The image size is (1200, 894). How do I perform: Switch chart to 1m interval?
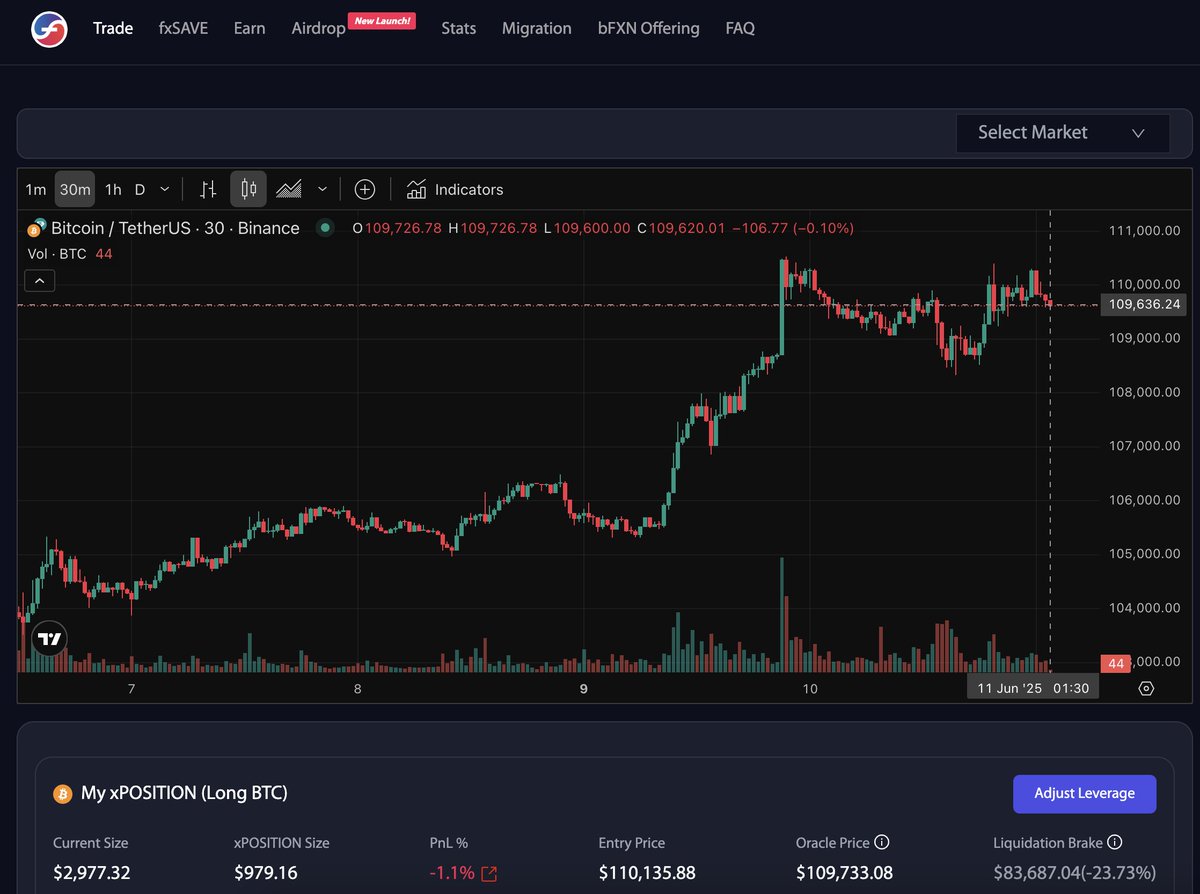[35, 189]
